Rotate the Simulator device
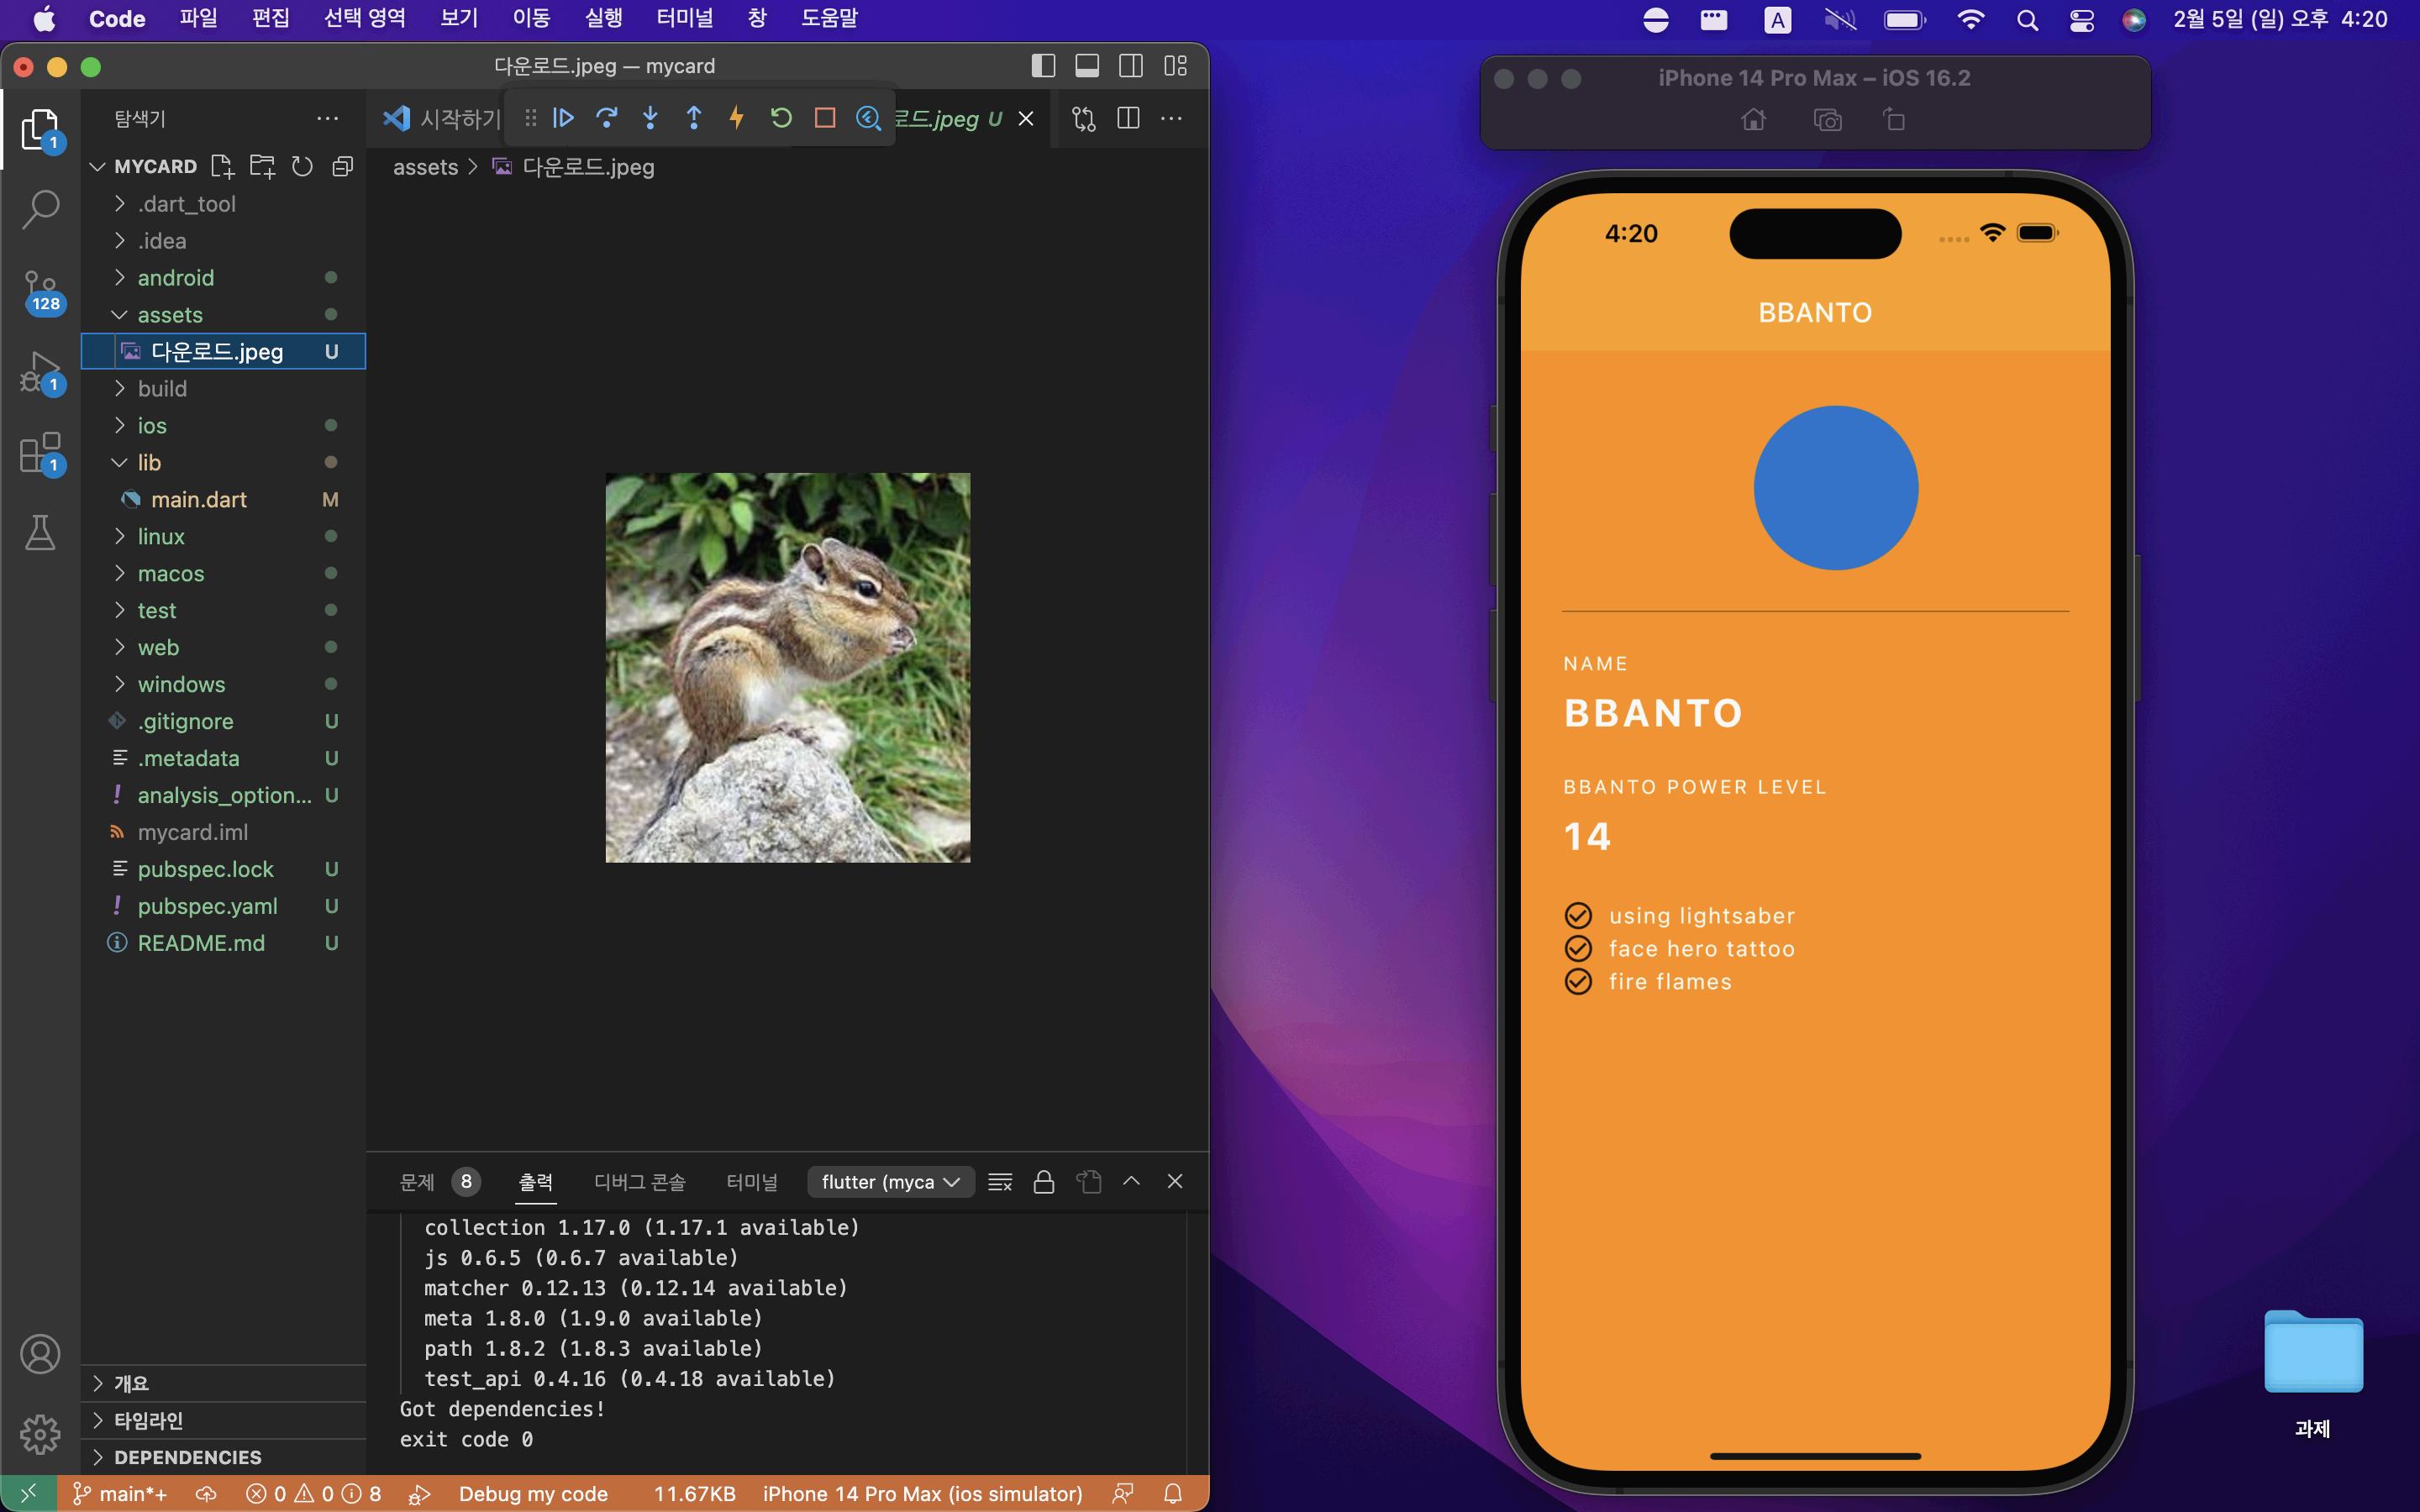Image resolution: width=2420 pixels, height=1512 pixels. (1894, 120)
